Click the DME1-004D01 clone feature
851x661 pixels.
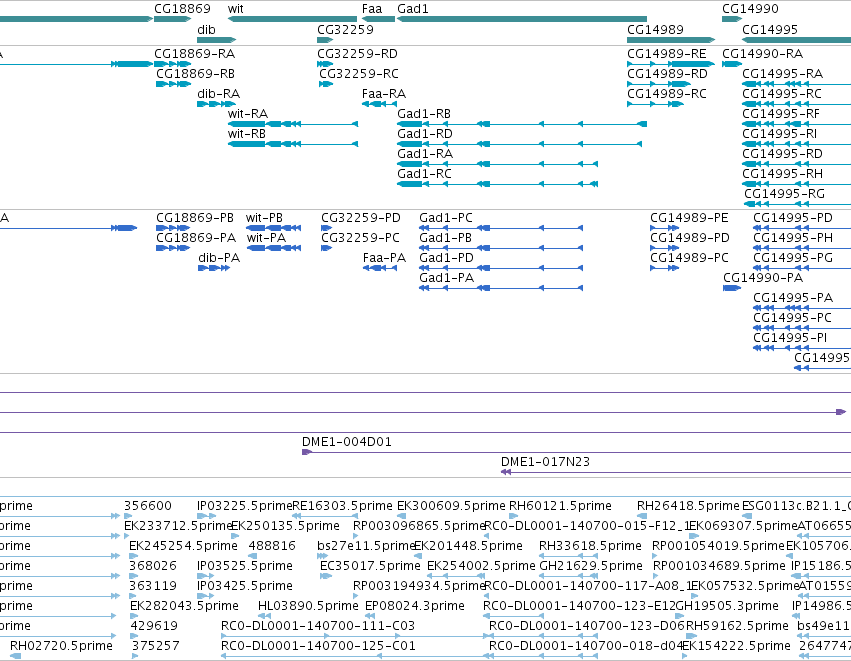point(576,452)
